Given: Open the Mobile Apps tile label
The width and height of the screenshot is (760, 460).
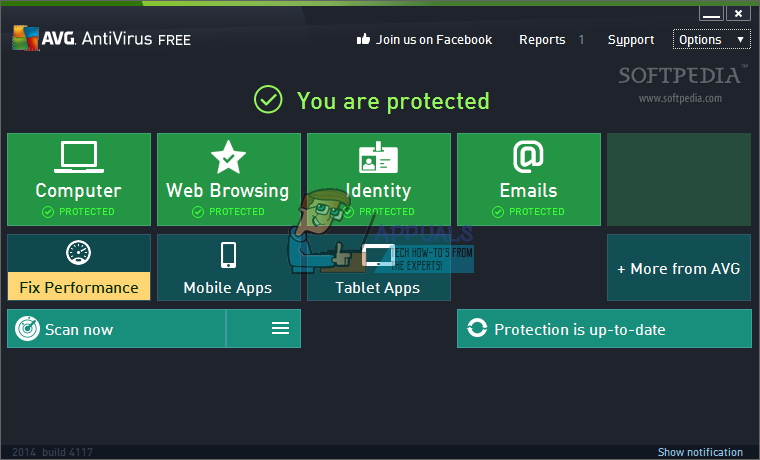Looking at the screenshot, I should [x=228, y=288].
